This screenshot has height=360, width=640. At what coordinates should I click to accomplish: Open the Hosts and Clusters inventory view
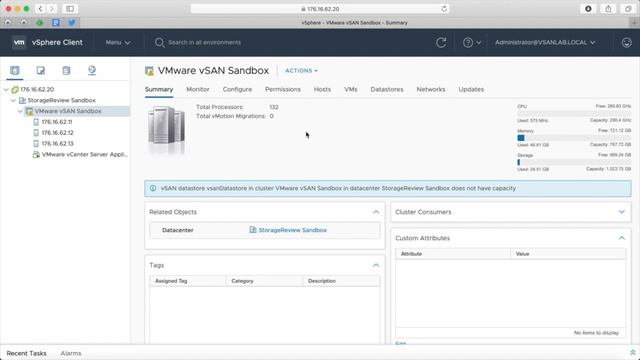tap(15, 70)
